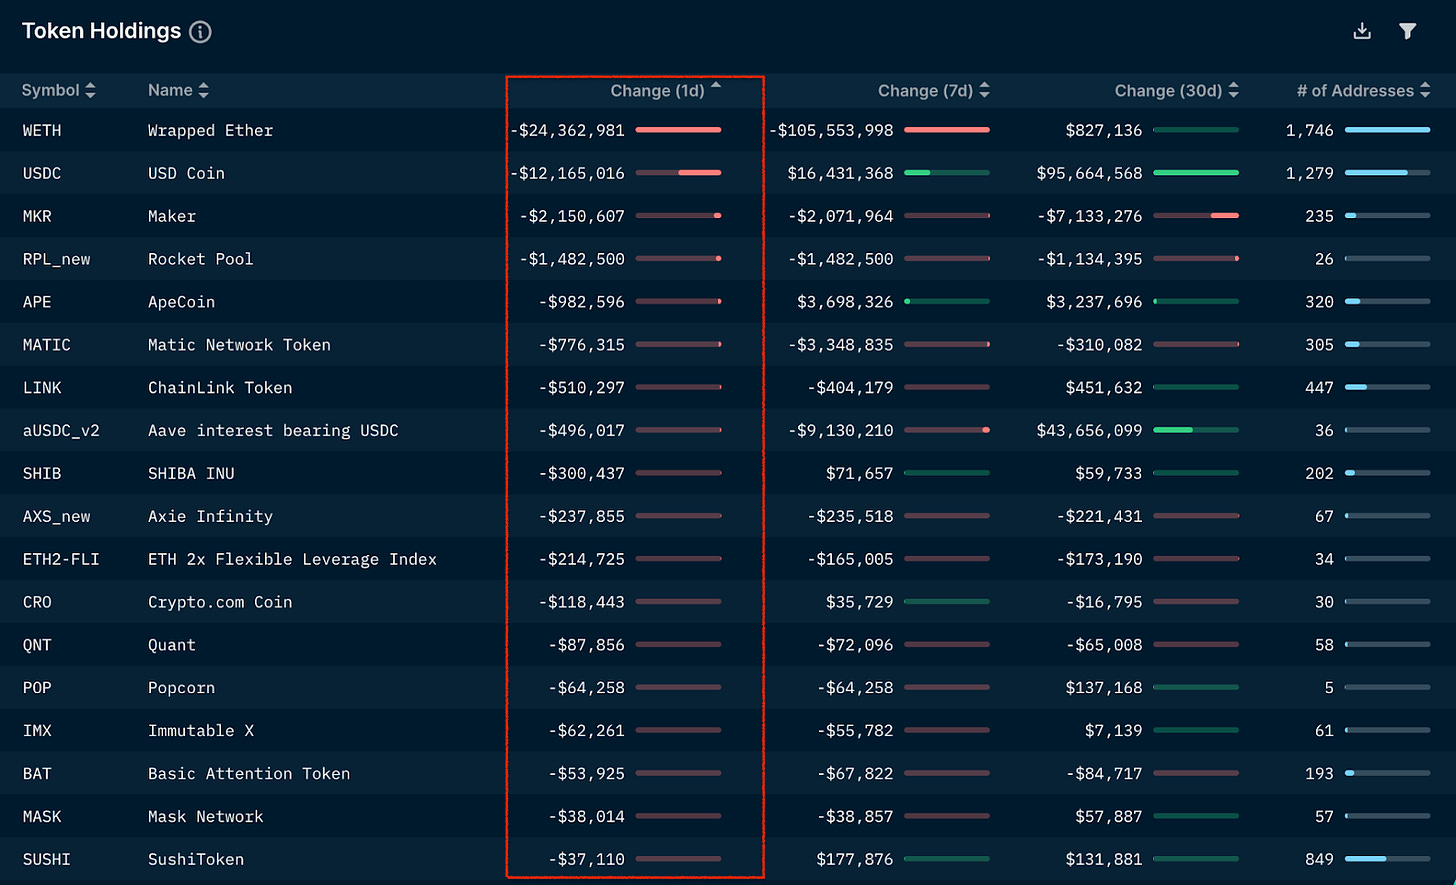Select Matic Network Token name
The width and height of the screenshot is (1456, 885).
(x=239, y=345)
